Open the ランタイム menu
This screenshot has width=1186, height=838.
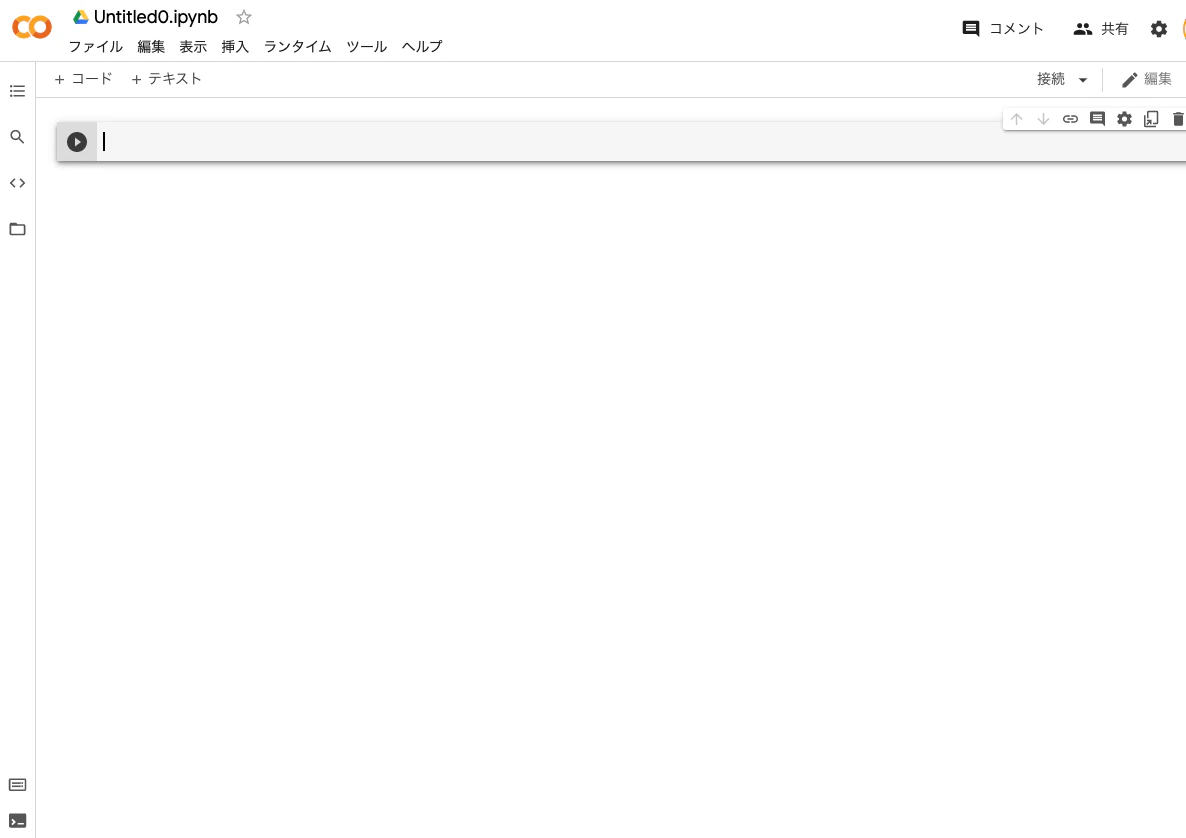point(297,46)
